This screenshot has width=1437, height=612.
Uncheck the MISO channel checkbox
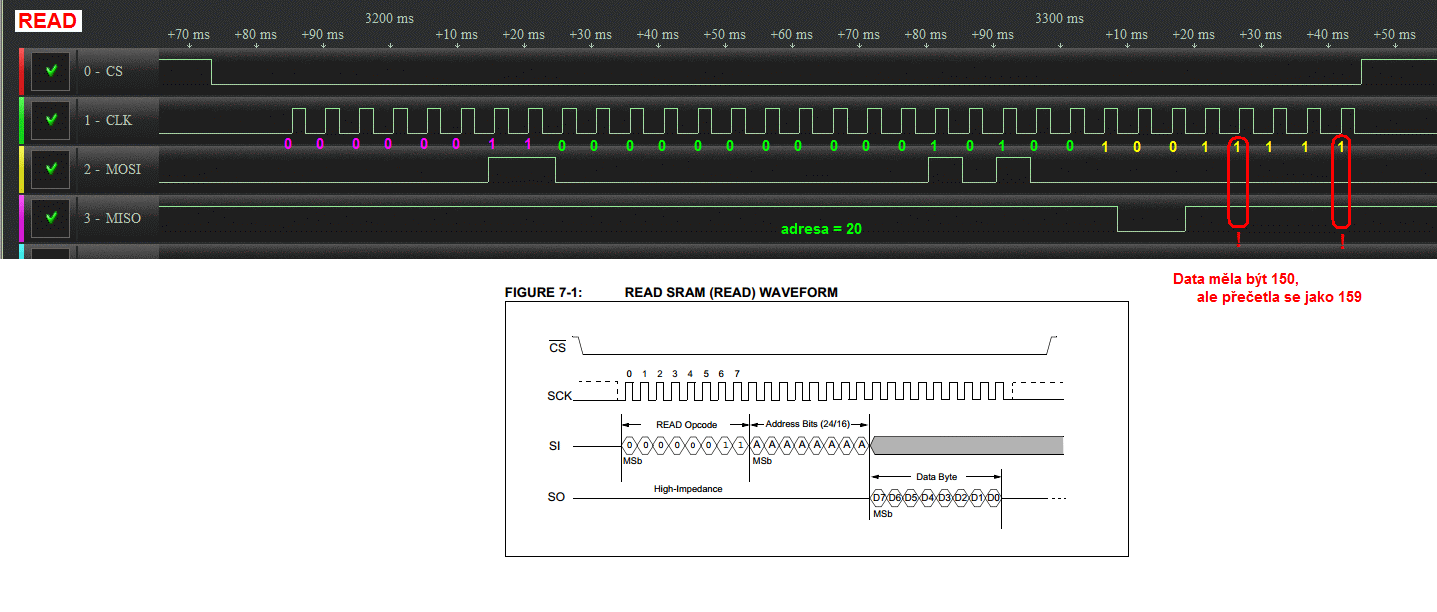(50, 217)
